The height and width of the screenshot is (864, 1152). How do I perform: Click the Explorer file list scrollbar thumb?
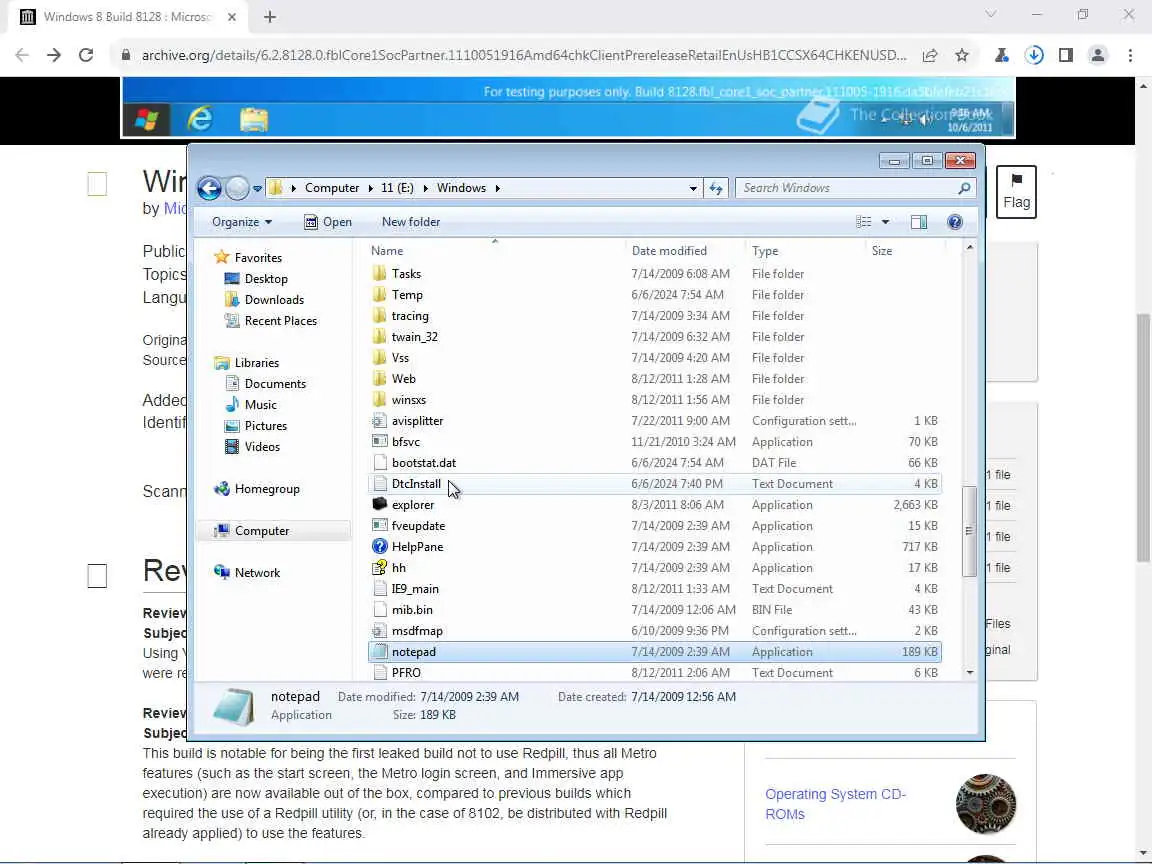969,530
